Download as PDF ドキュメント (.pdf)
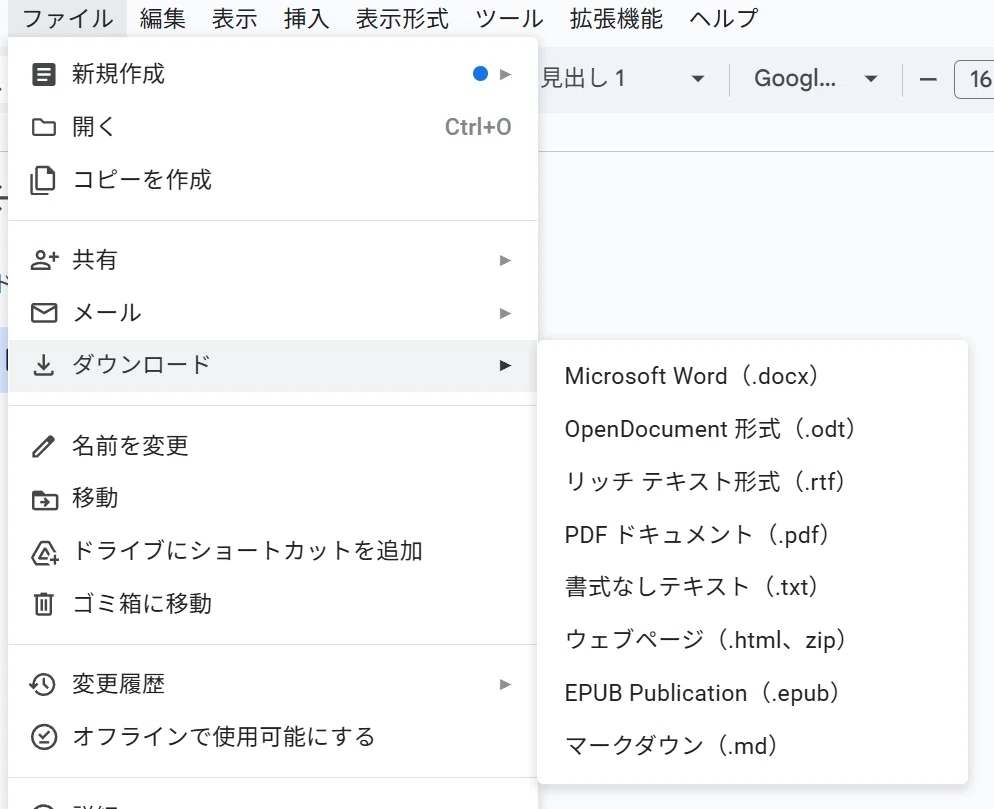 click(x=752, y=534)
